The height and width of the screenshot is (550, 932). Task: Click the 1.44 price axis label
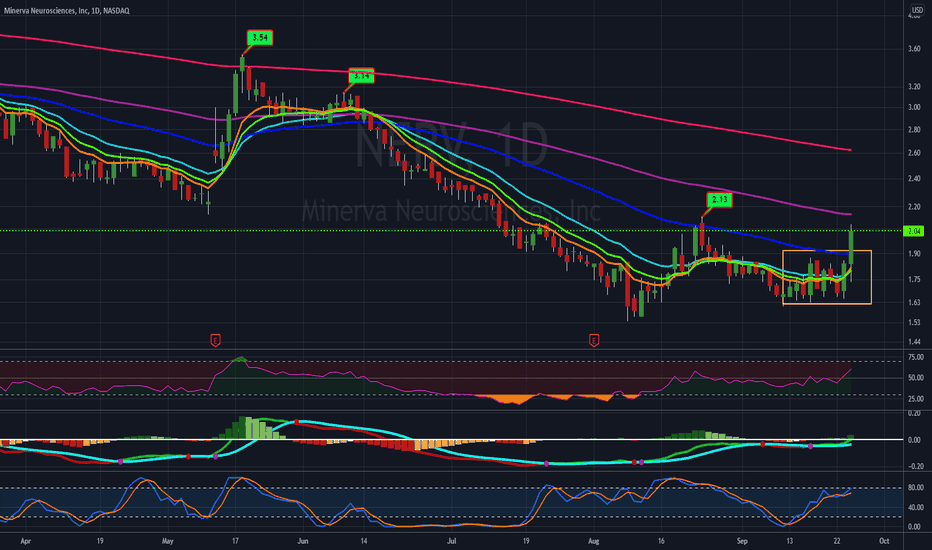(914, 342)
